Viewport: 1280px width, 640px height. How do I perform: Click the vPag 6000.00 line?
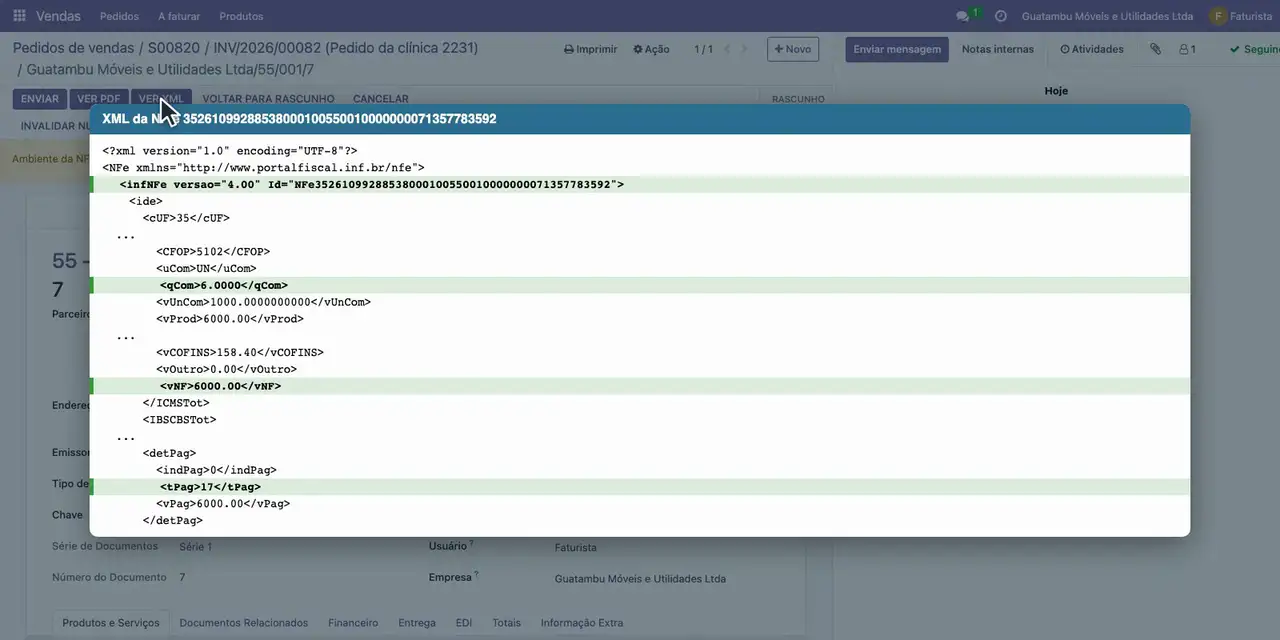pyautogui.click(x=223, y=504)
